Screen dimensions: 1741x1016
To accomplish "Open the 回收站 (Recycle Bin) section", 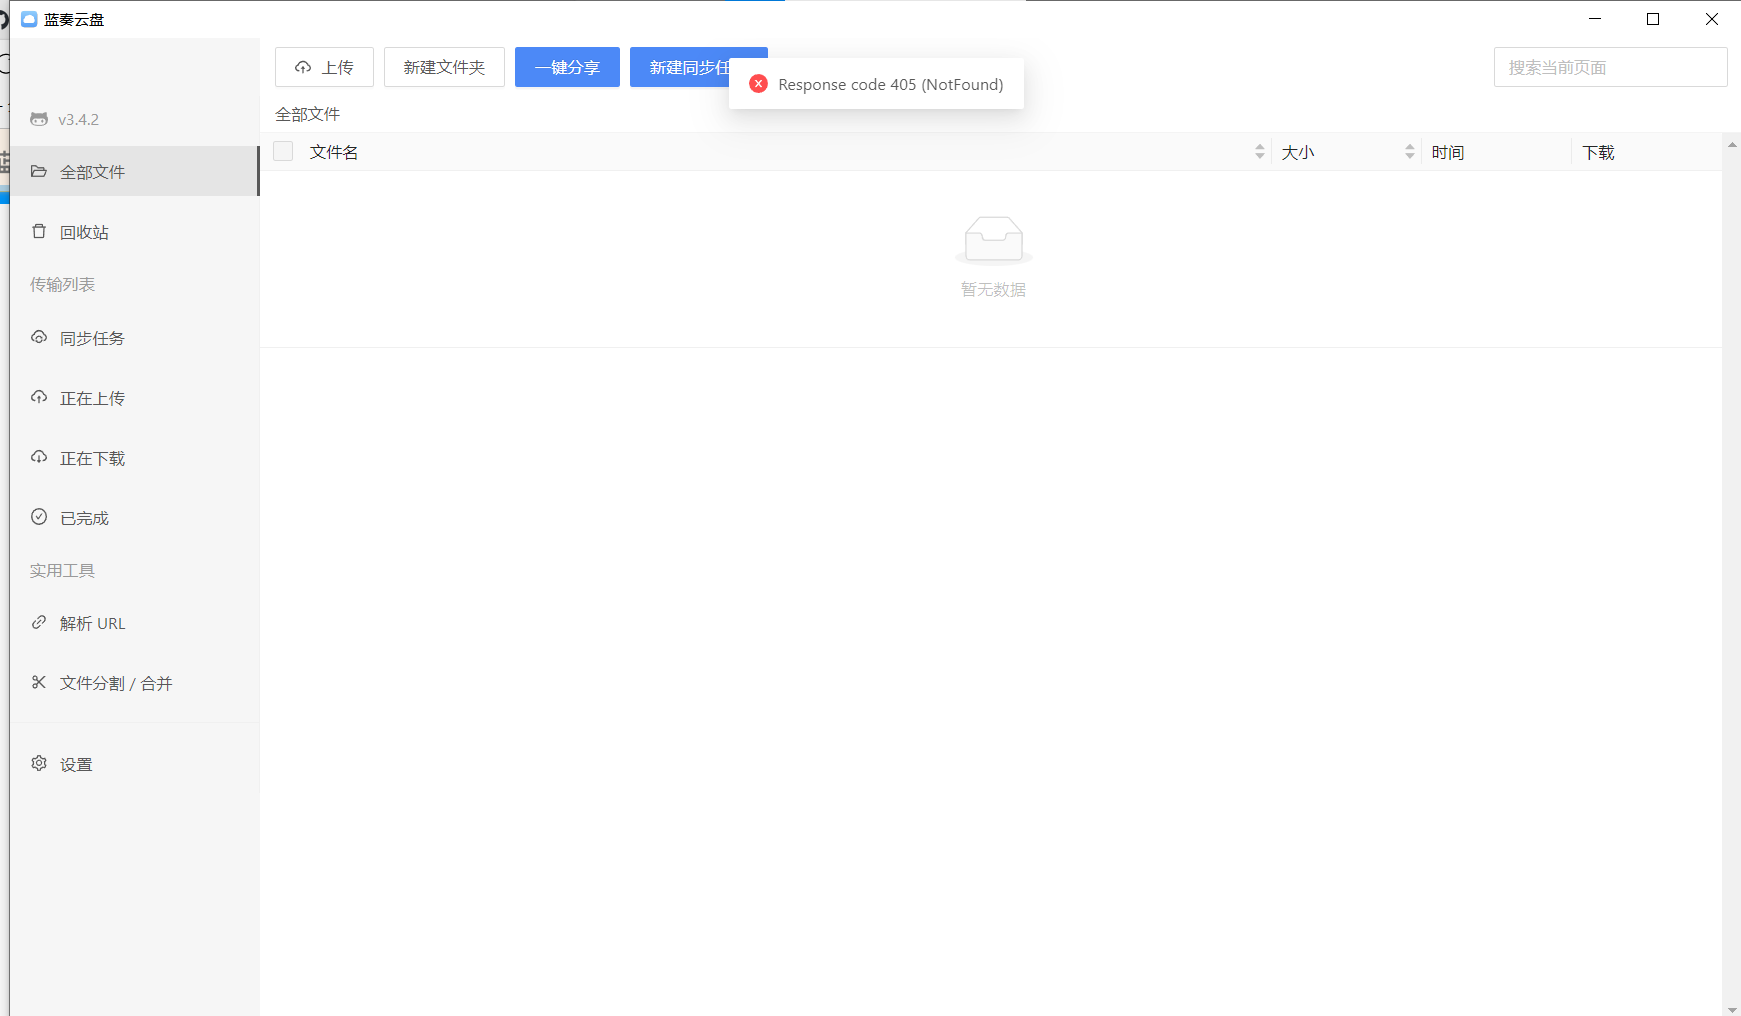I will coord(85,231).
